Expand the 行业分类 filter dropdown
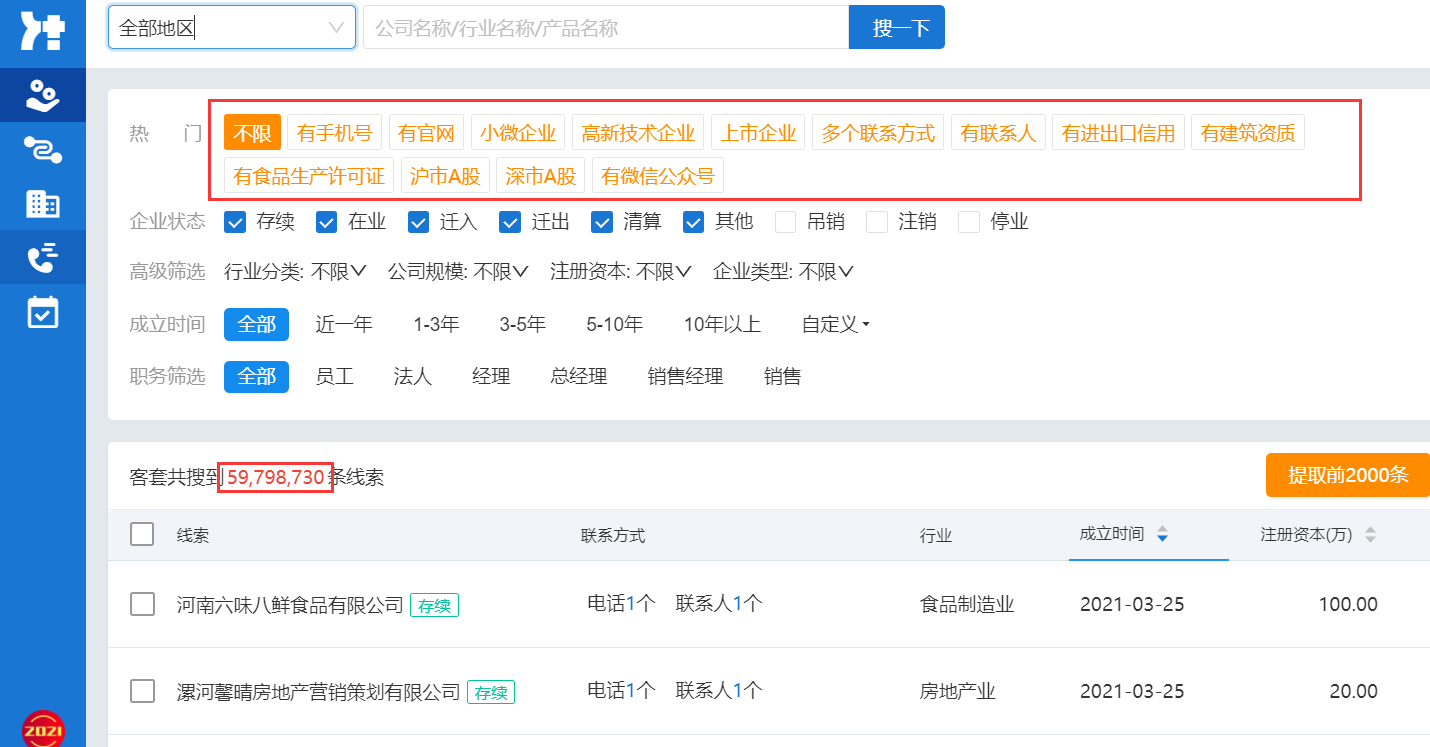1430x747 pixels. point(296,272)
